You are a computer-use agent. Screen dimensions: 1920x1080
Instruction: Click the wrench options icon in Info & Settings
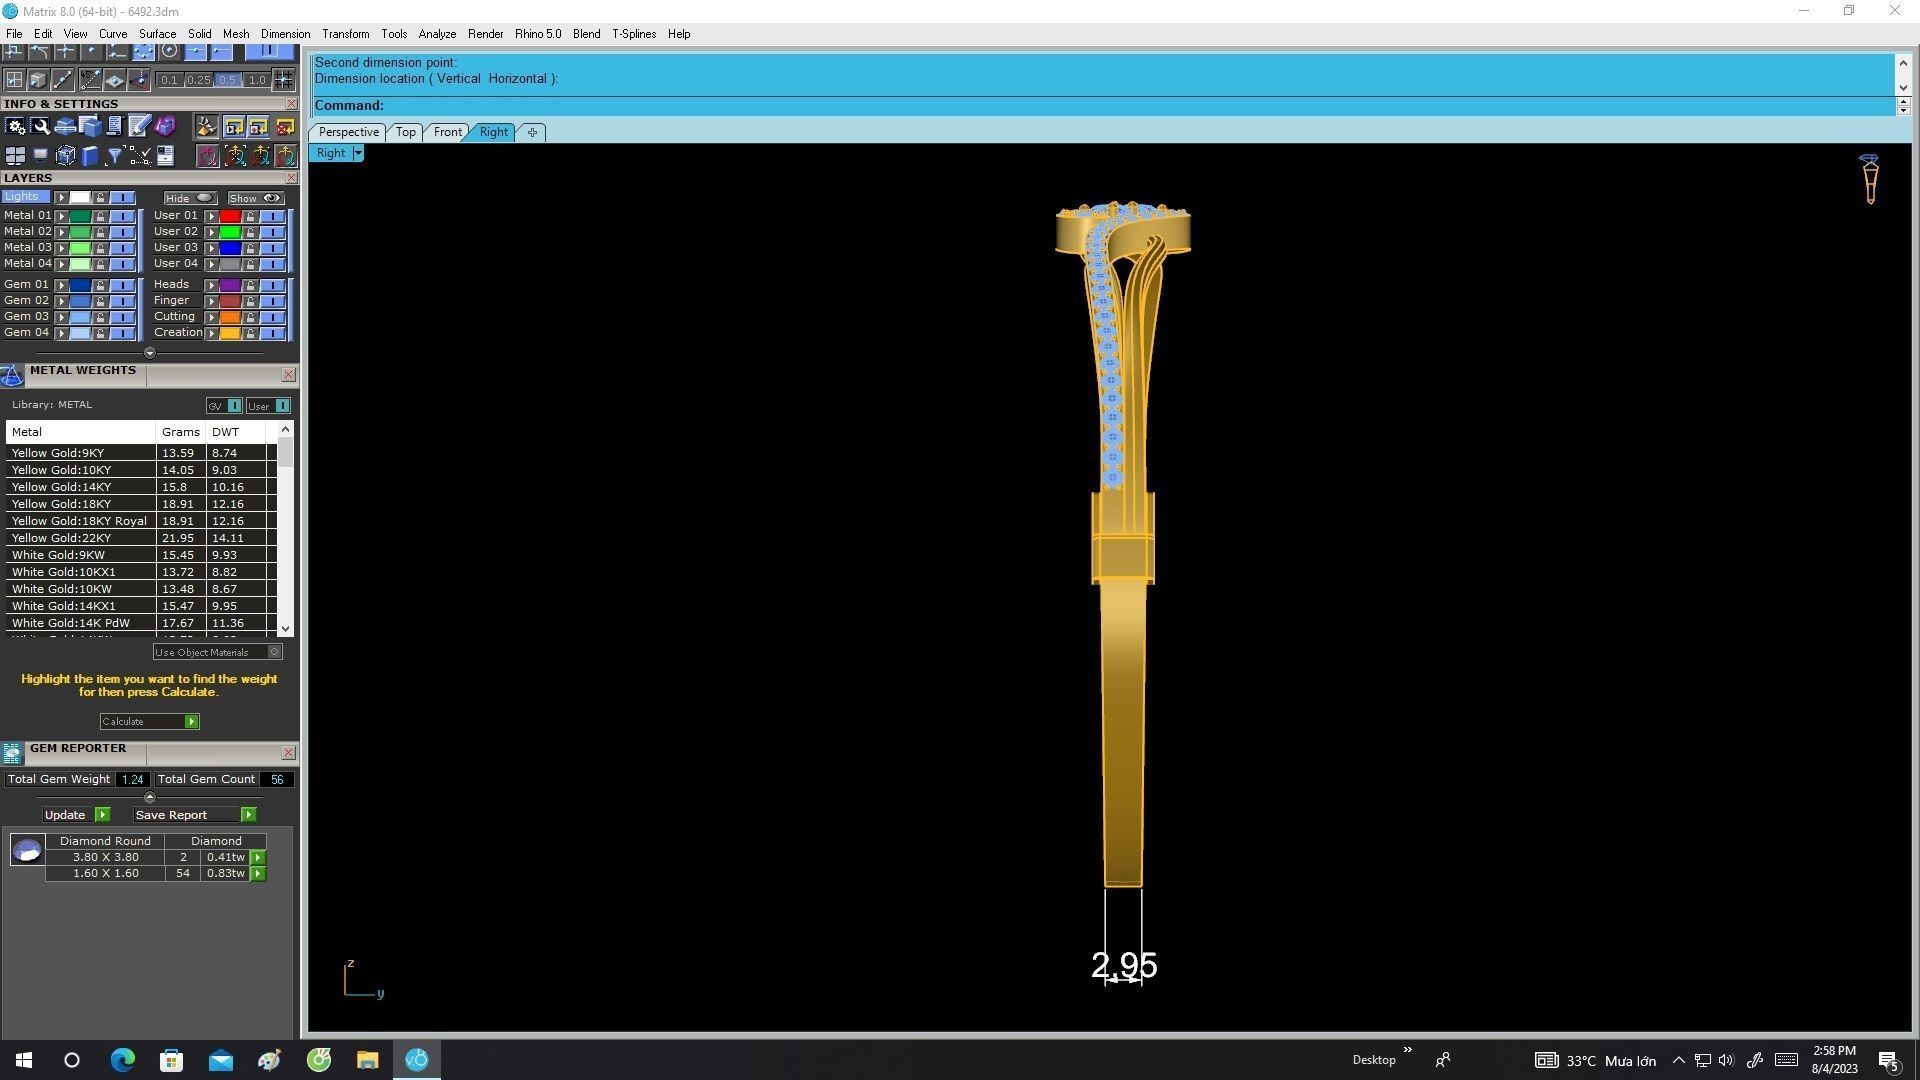[x=40, y=126]
